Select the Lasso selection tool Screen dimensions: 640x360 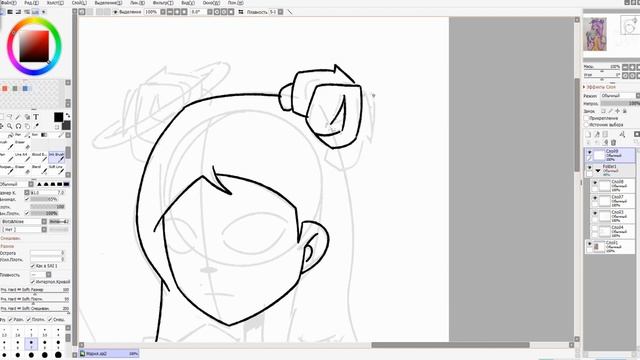(9, 117)
